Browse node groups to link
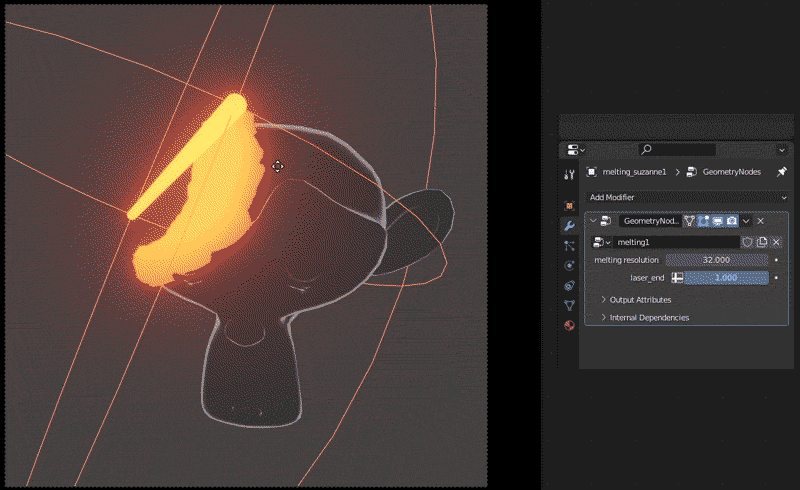This screenshot has width=800, height=490. [x=601, y=242]
